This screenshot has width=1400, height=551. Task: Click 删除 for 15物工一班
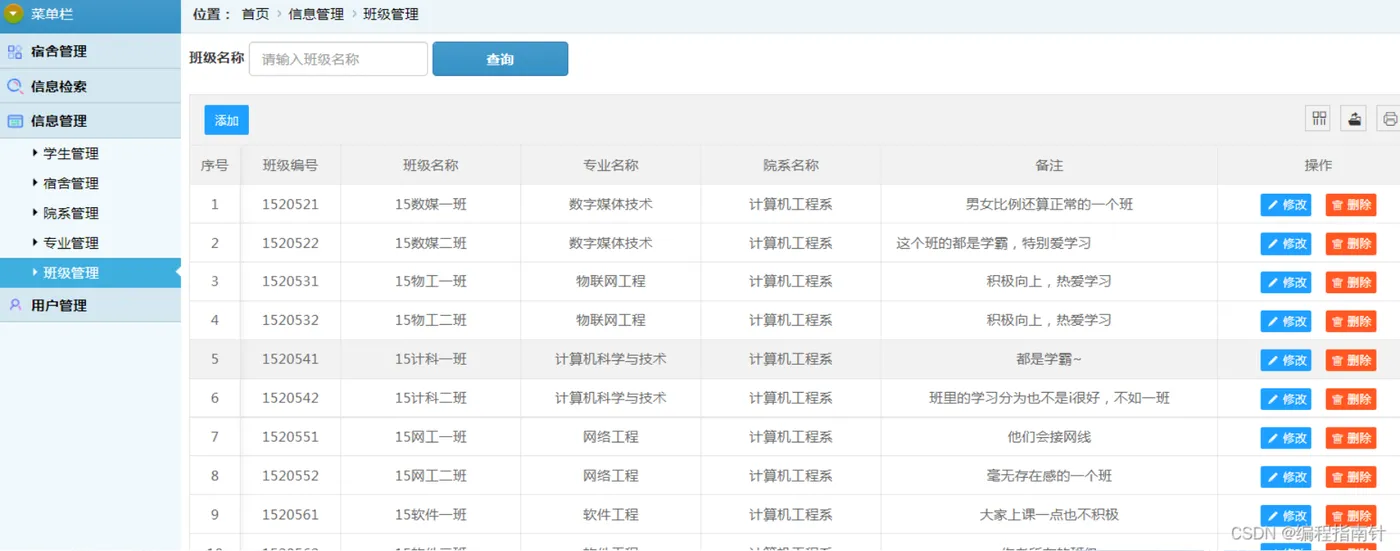pyautogui.click(x=1351, y=283)
